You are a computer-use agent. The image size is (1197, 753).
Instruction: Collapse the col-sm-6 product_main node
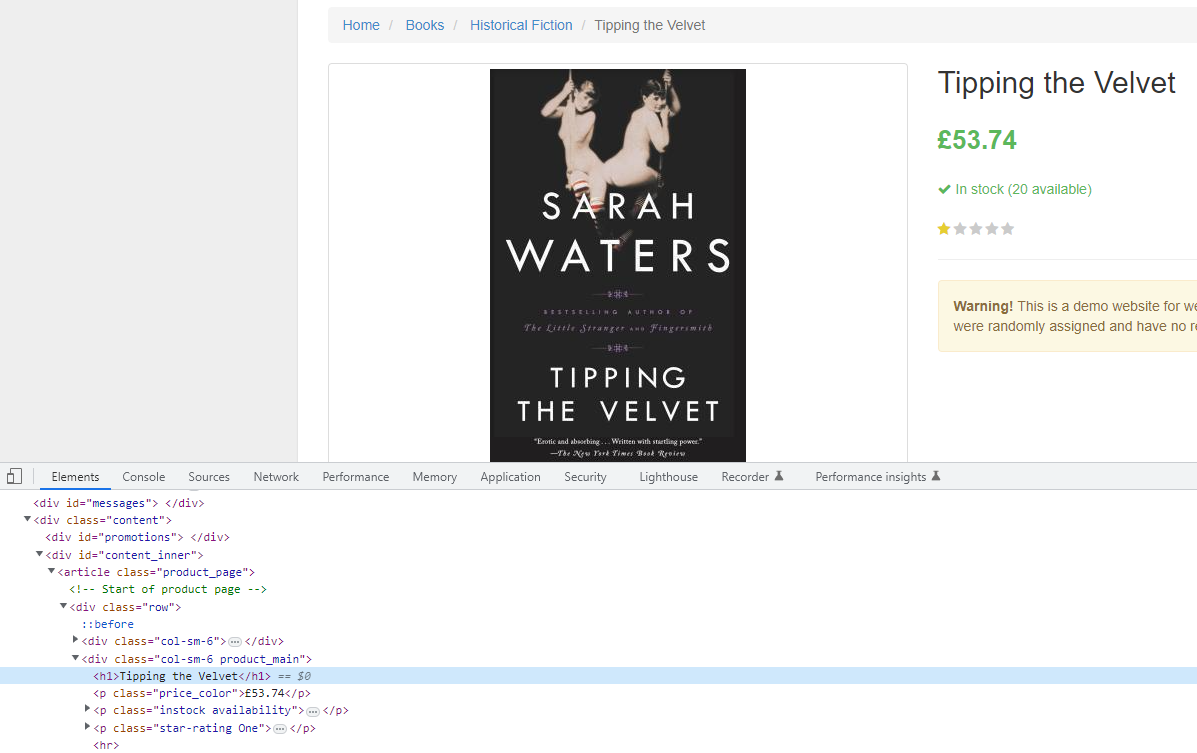(76, 658)
